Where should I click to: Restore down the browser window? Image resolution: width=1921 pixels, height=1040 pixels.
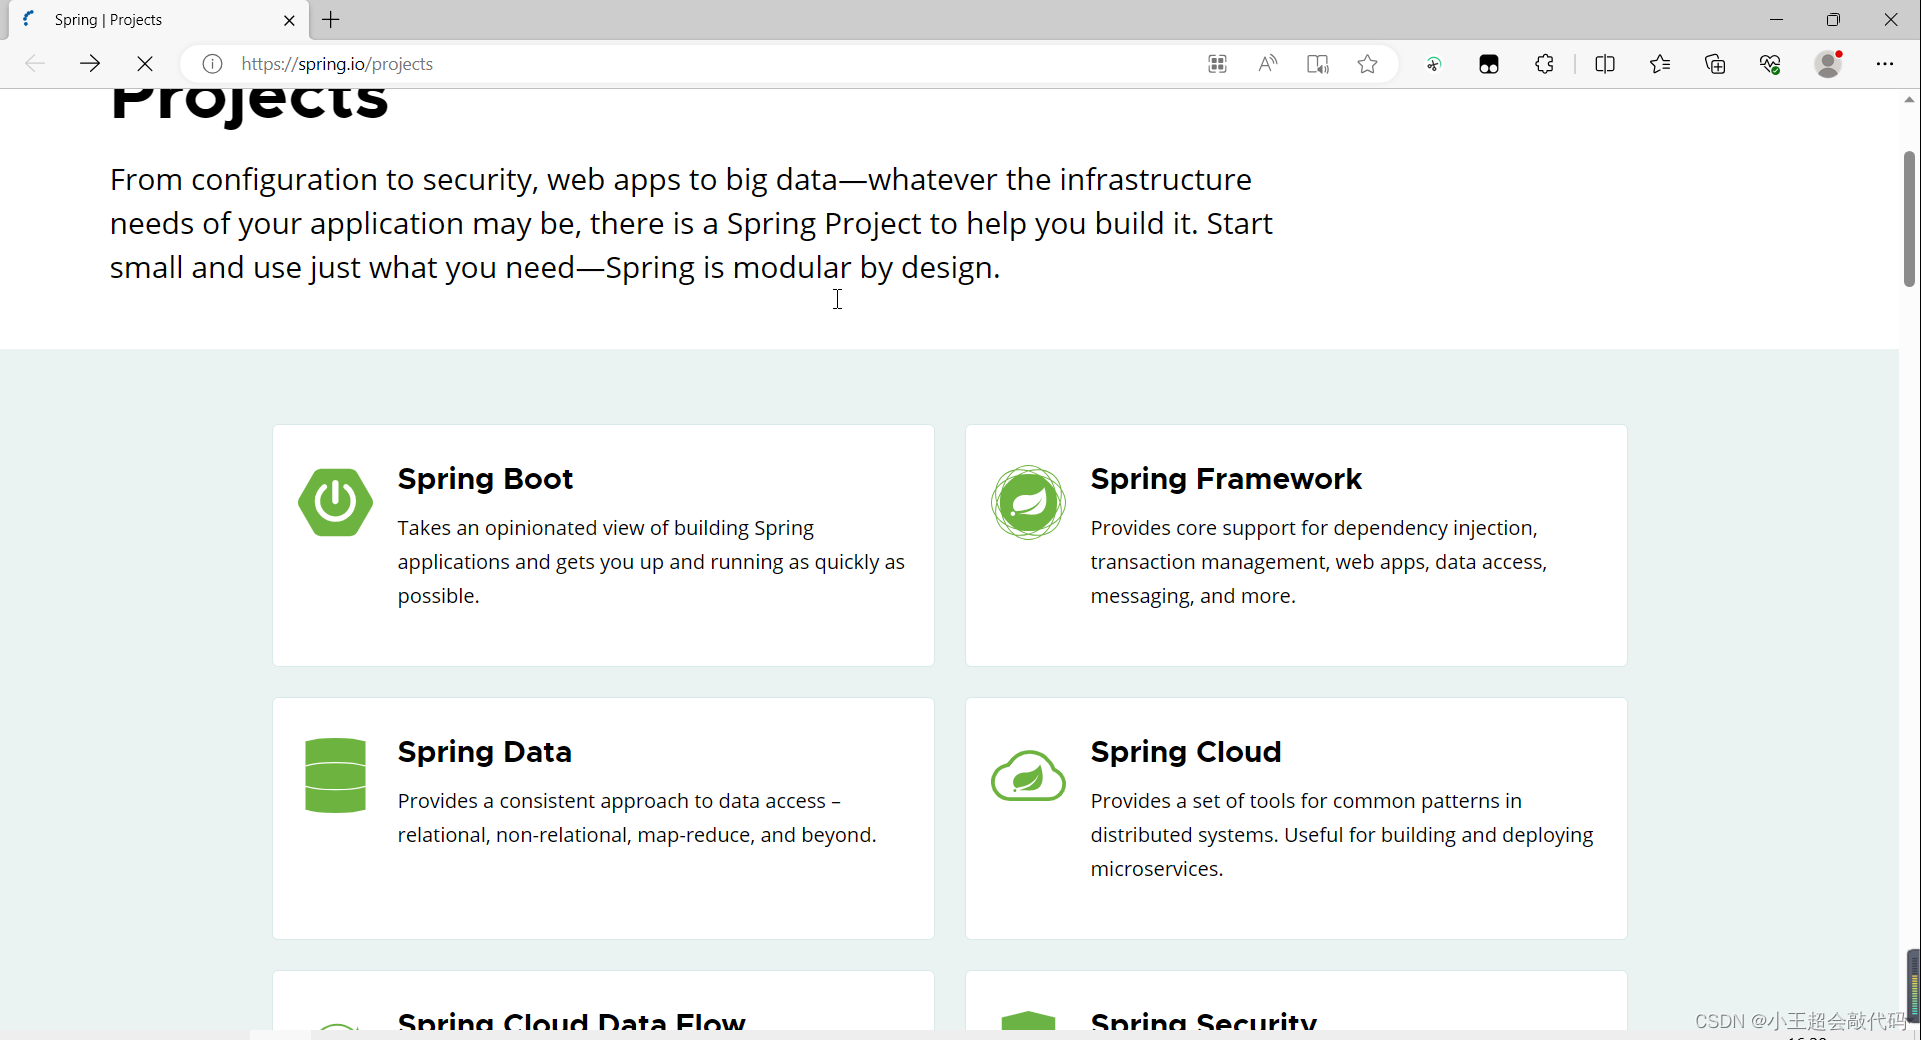[x=1833, y=20]
